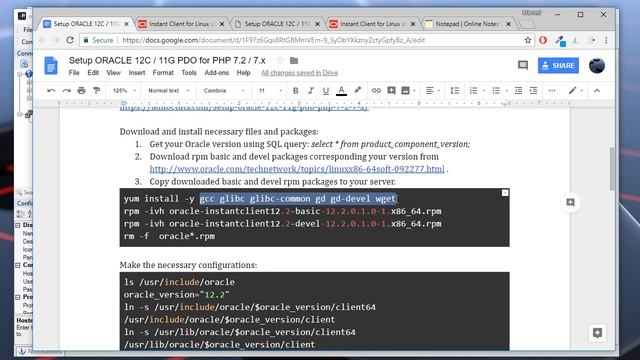Switch to first Instant Client for Linux tab

181,24
